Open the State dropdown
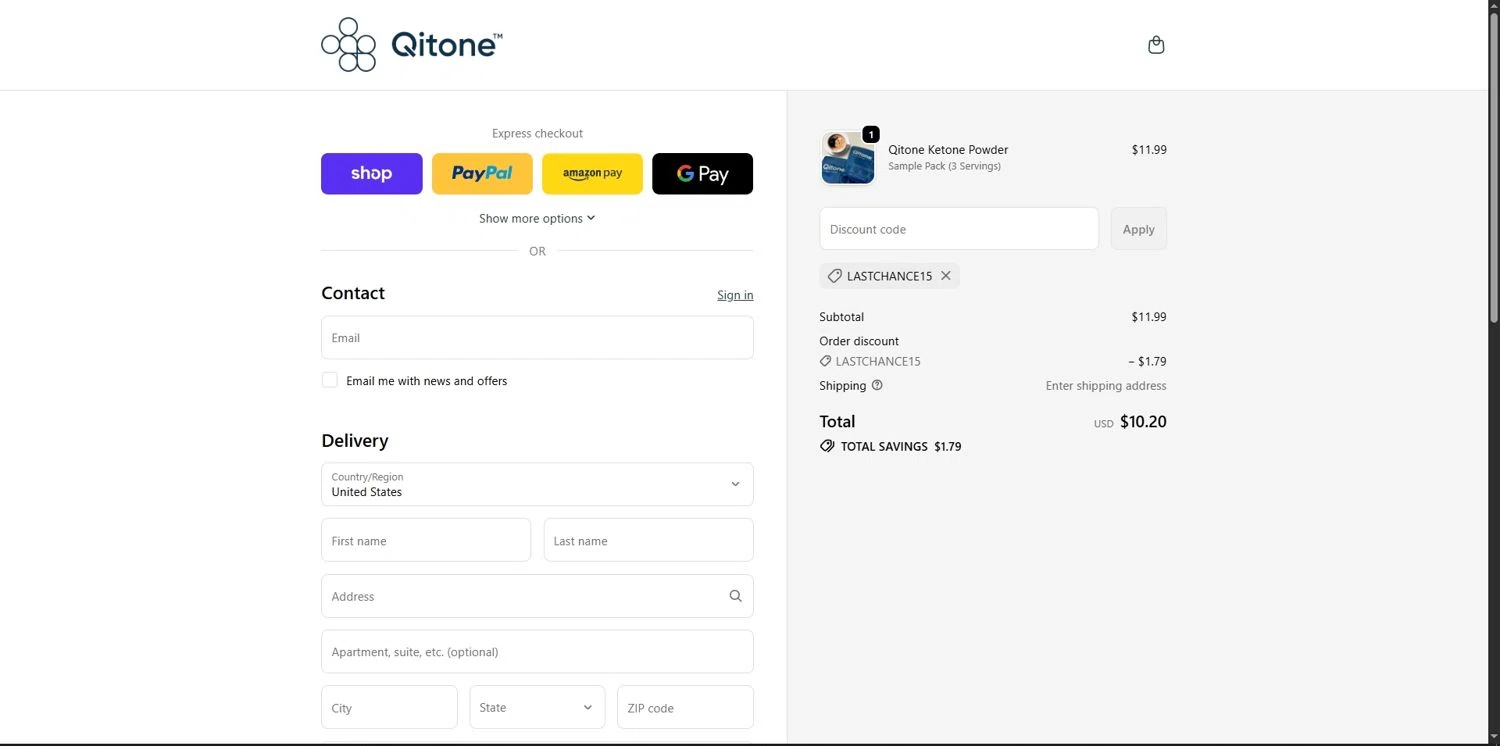1500x746 pixels. (537, 707)
